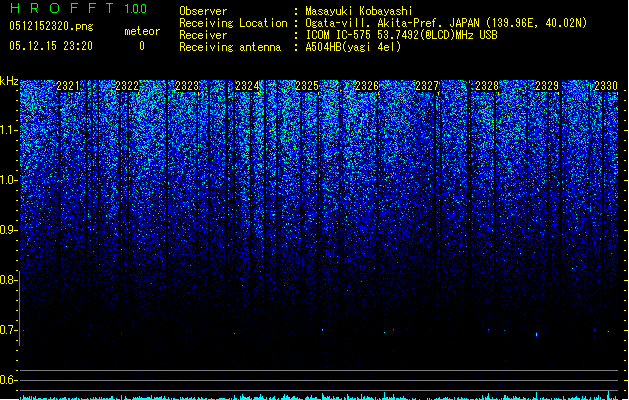The height and width of the screenshot is (400, 629).
Task: Click the ICOM IC-575 receiver text
Action: click(x=401, y=35)
